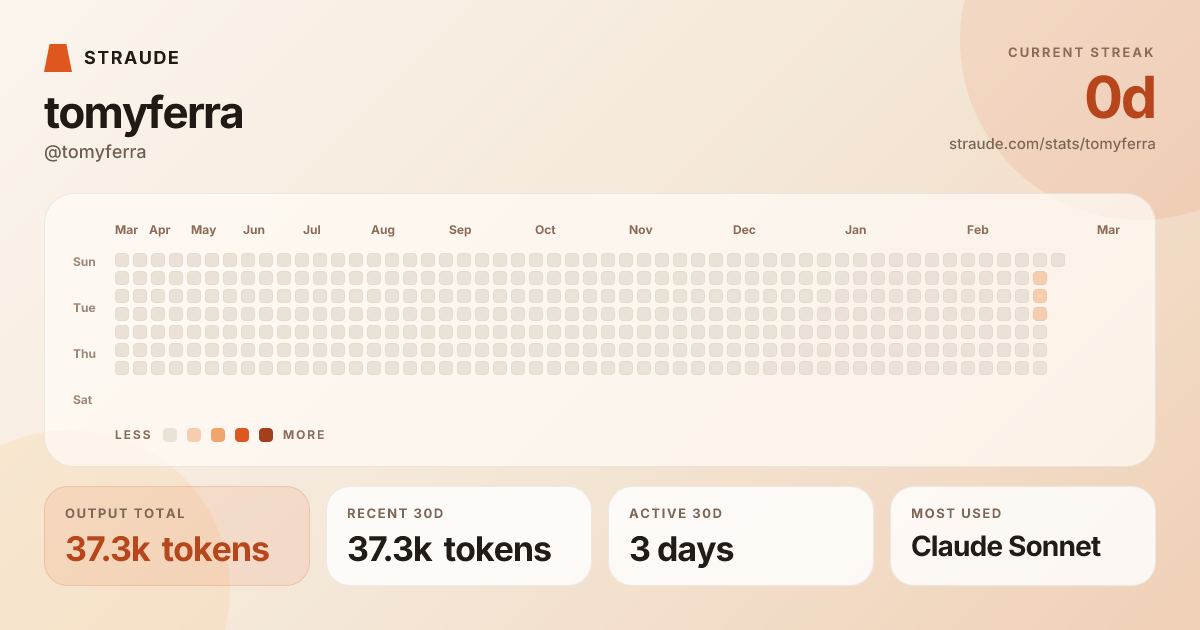
Task: Click the bottom highlighted heatmap cell
Action: (1040, 314)
